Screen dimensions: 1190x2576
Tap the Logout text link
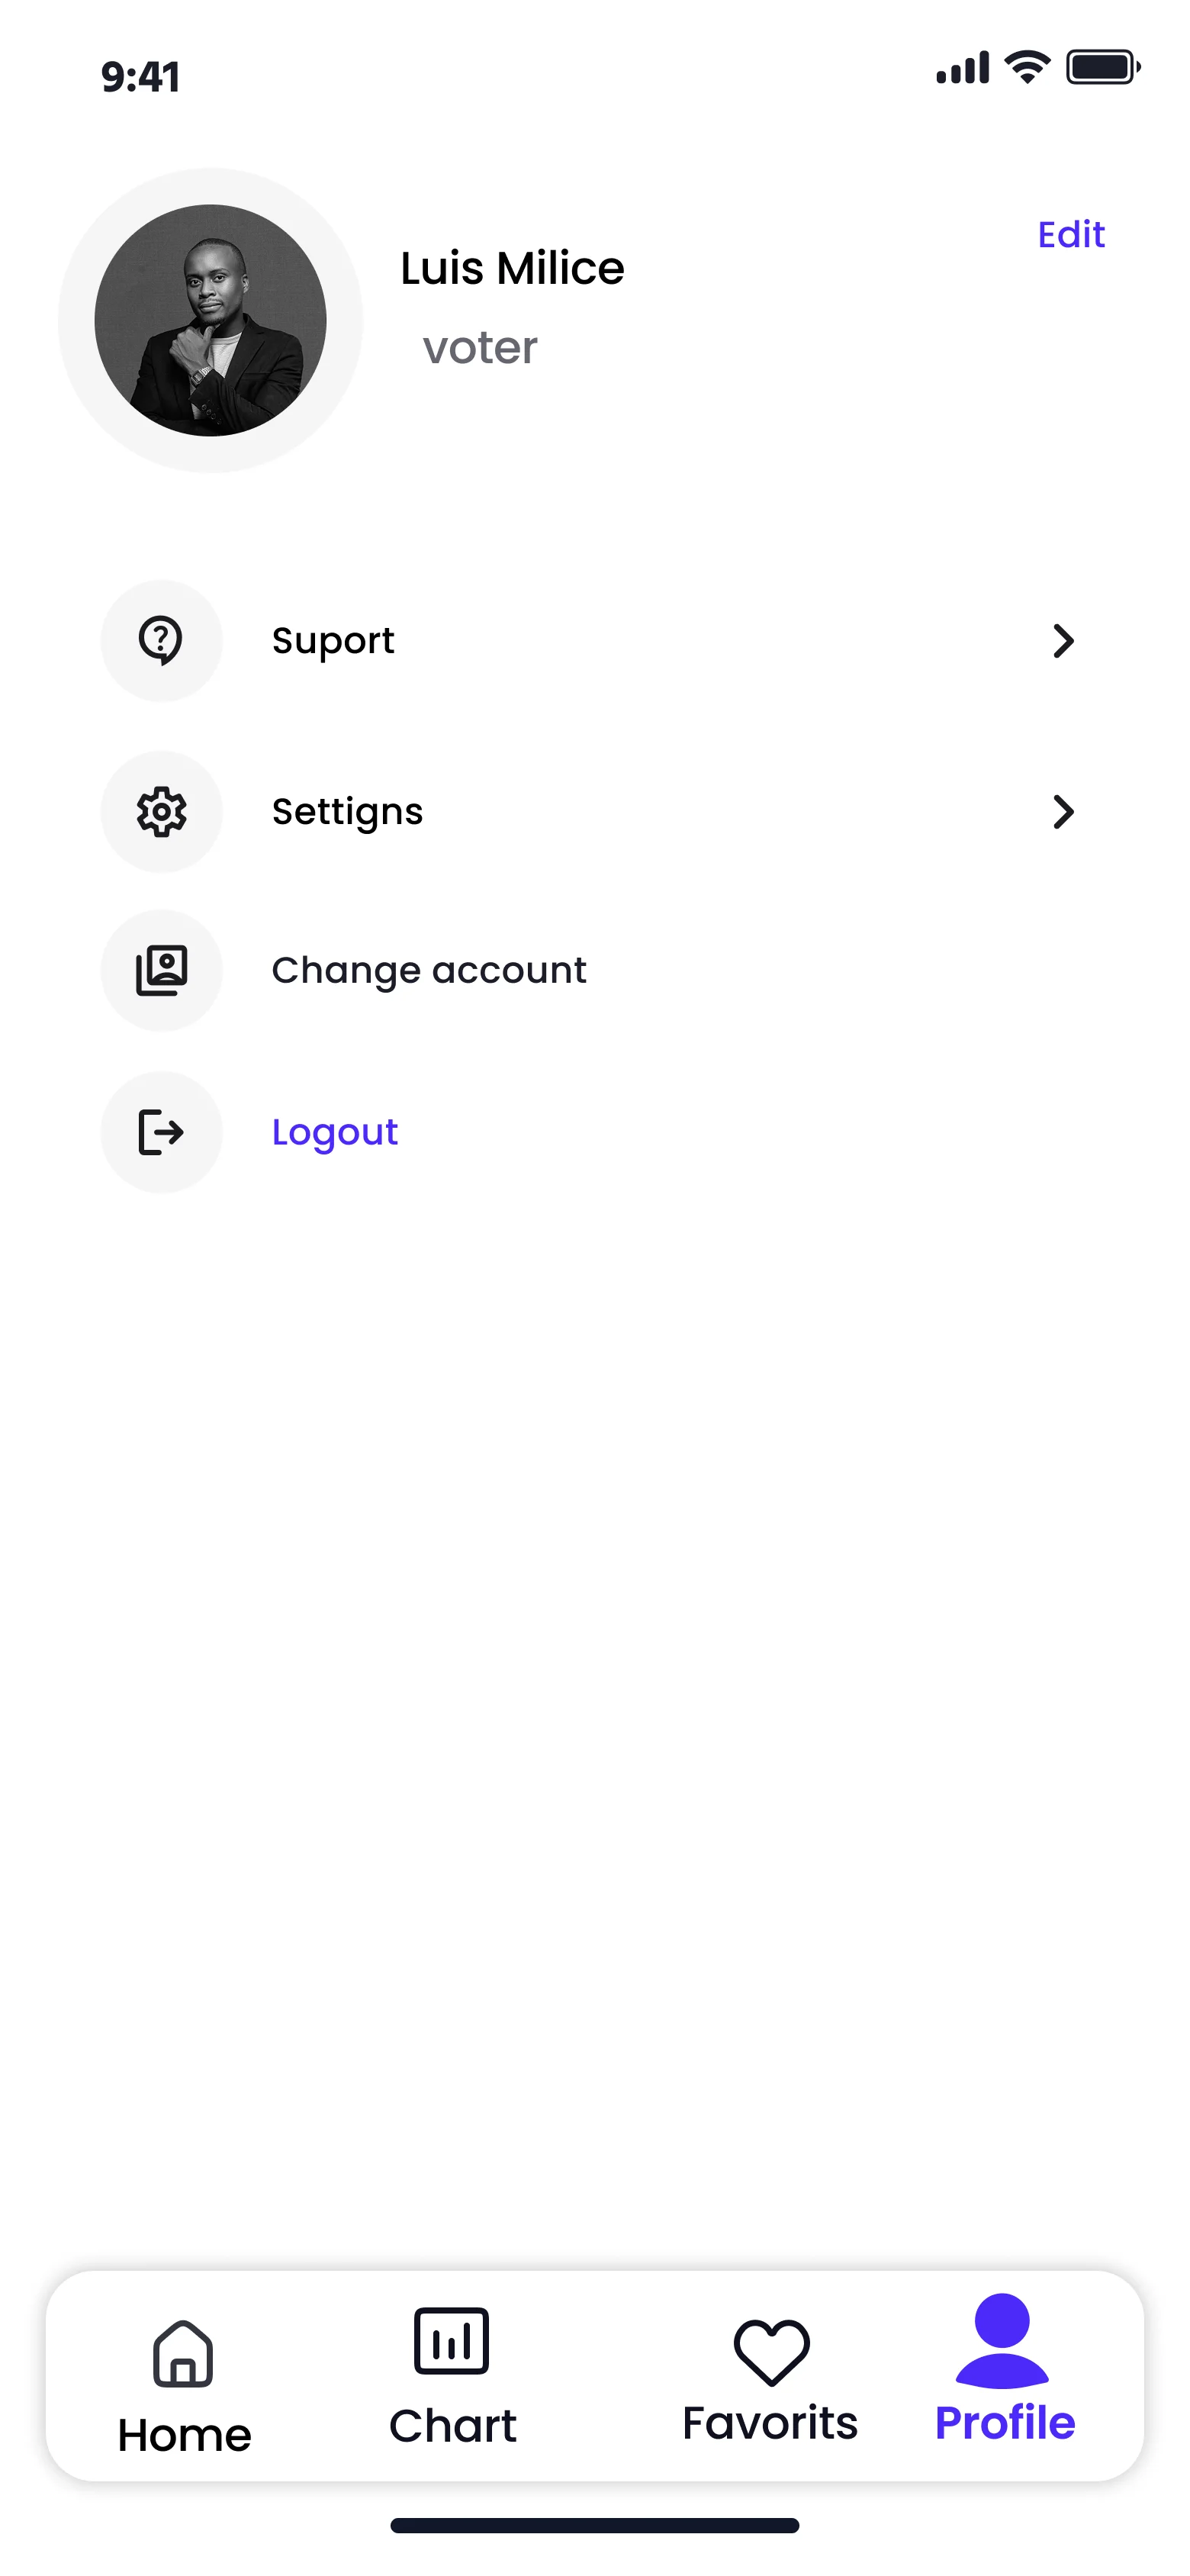(x=335, y=1132)
